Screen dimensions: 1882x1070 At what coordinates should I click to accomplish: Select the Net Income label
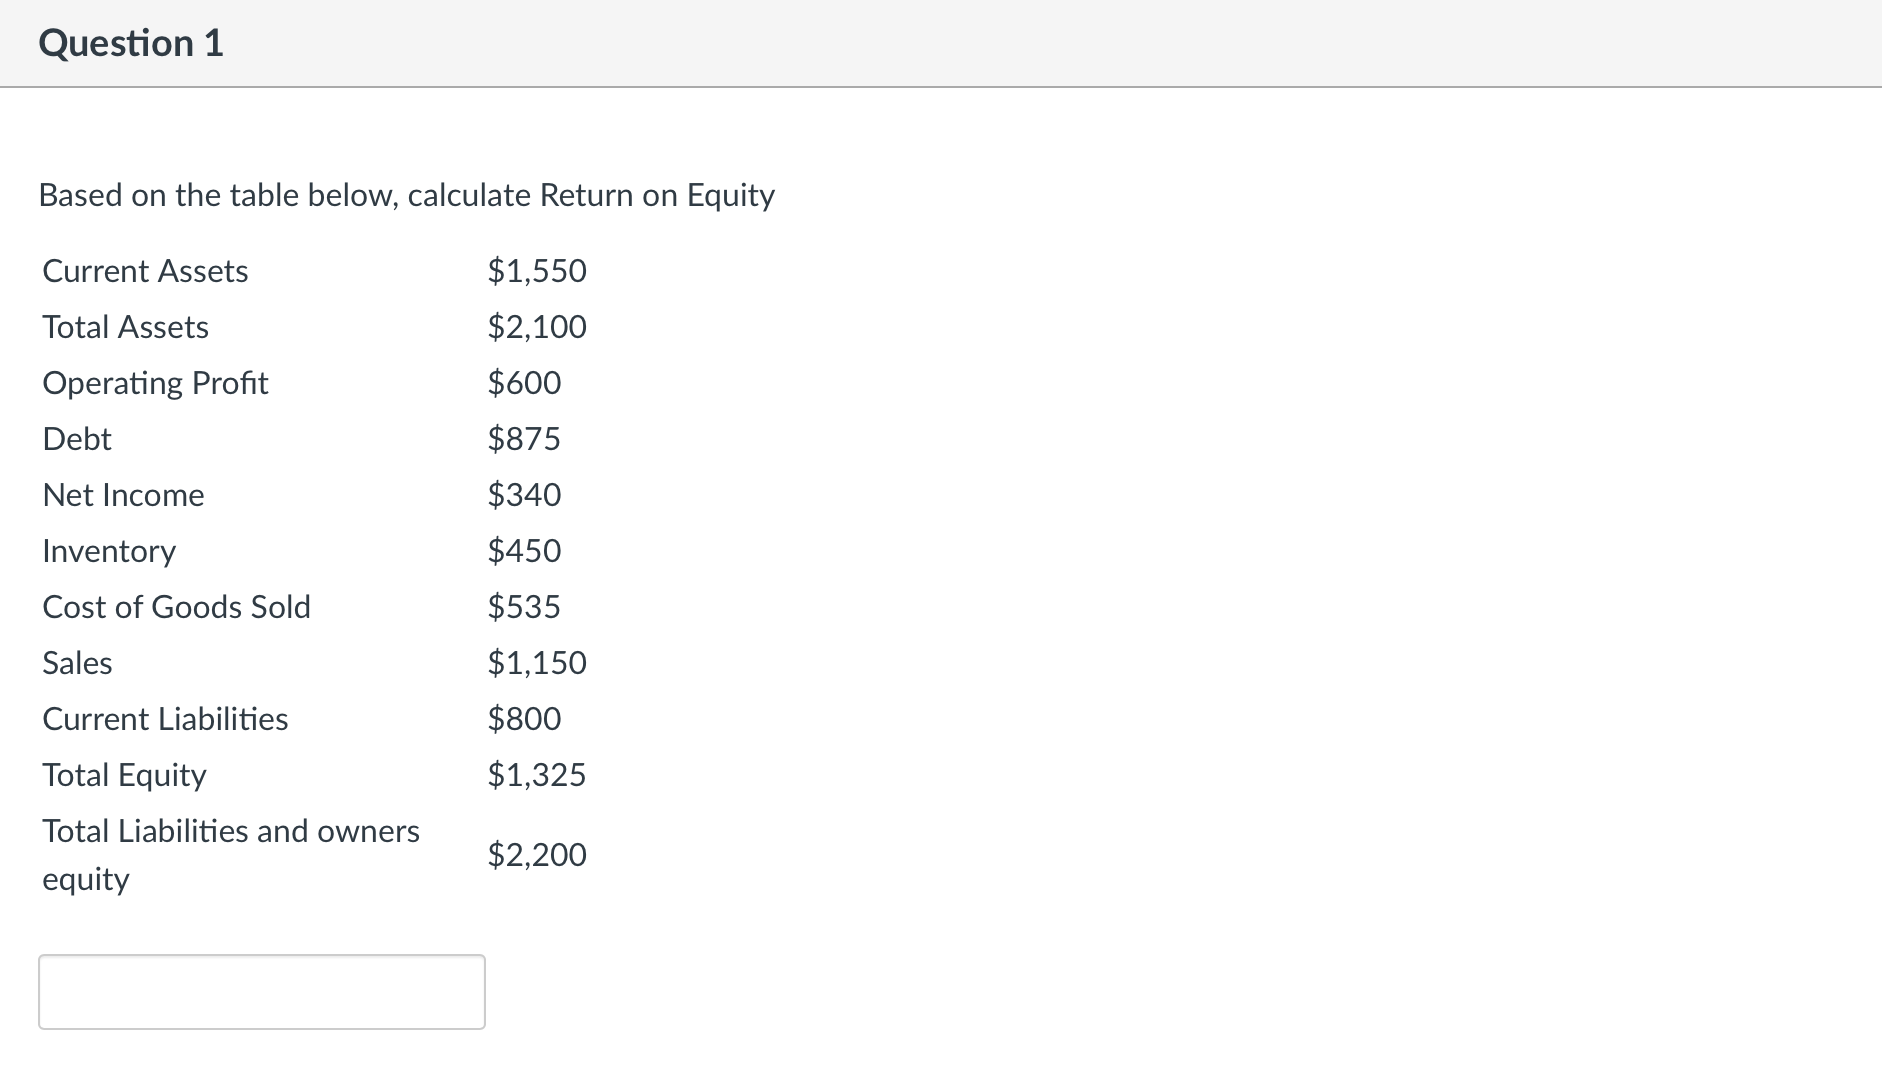(x=123, y=494)
